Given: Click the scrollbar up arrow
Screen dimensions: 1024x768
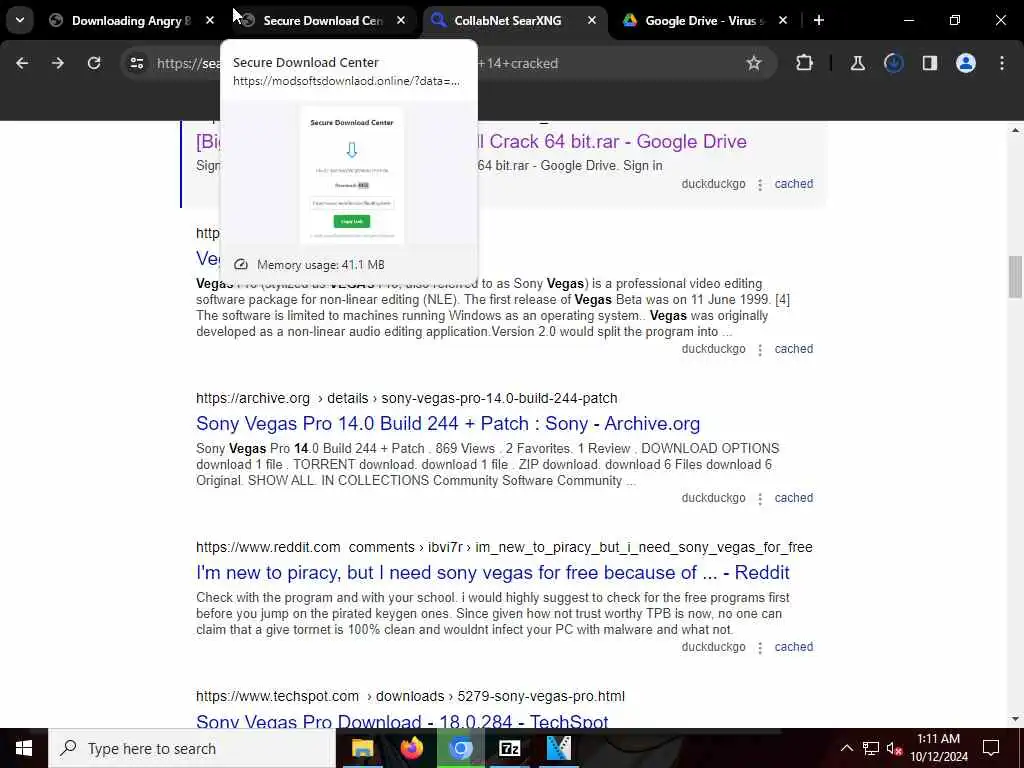Looking at the screenshot, I should tap(1015, 129).
